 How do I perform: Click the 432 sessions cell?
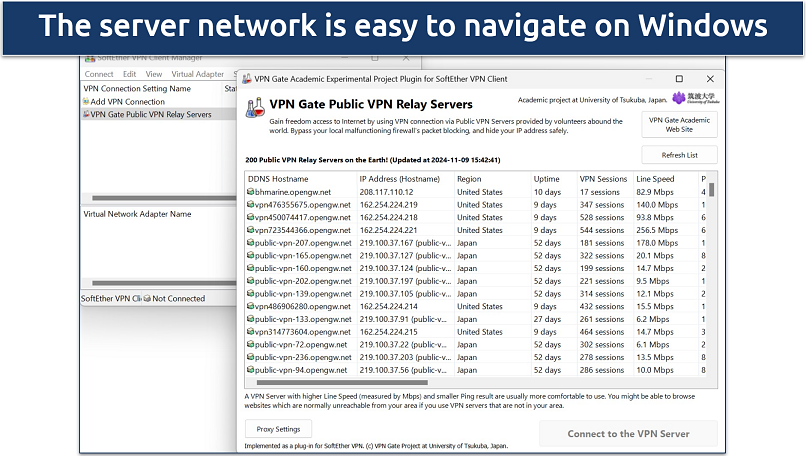[x=601, y=306]
